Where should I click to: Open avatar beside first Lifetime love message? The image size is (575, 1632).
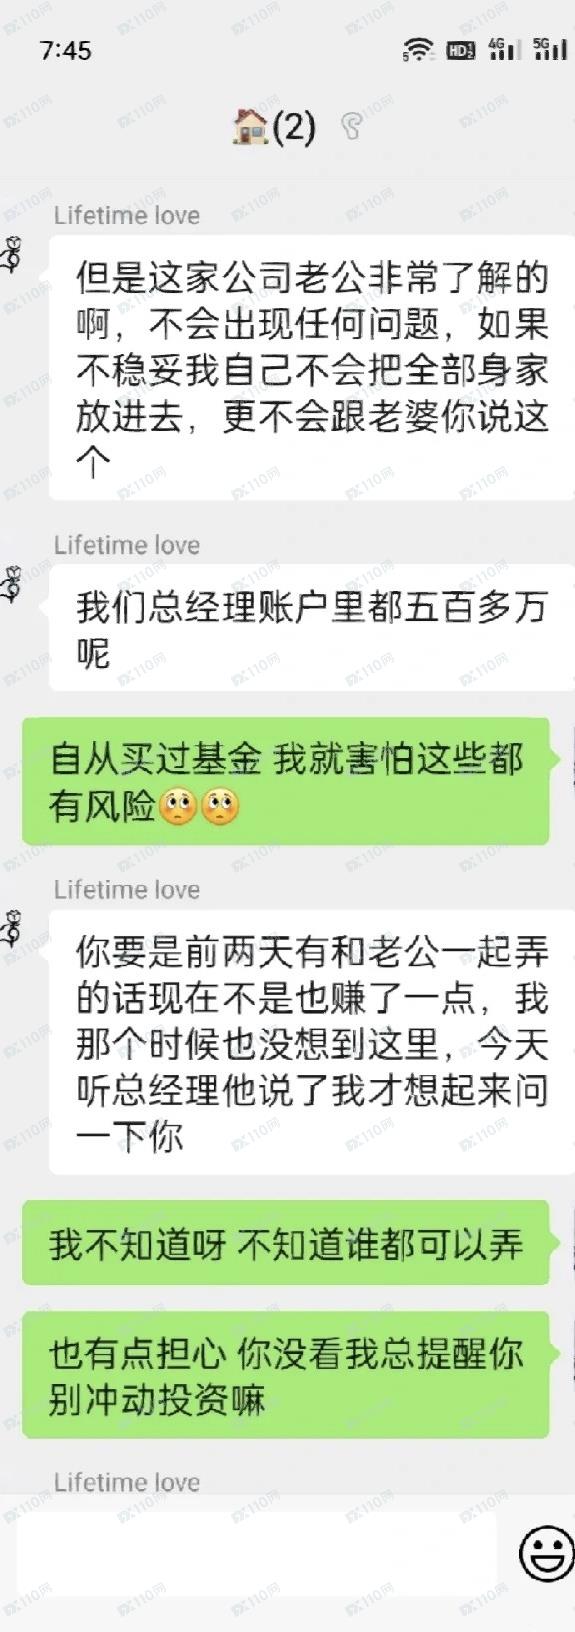tap(11, 255)
